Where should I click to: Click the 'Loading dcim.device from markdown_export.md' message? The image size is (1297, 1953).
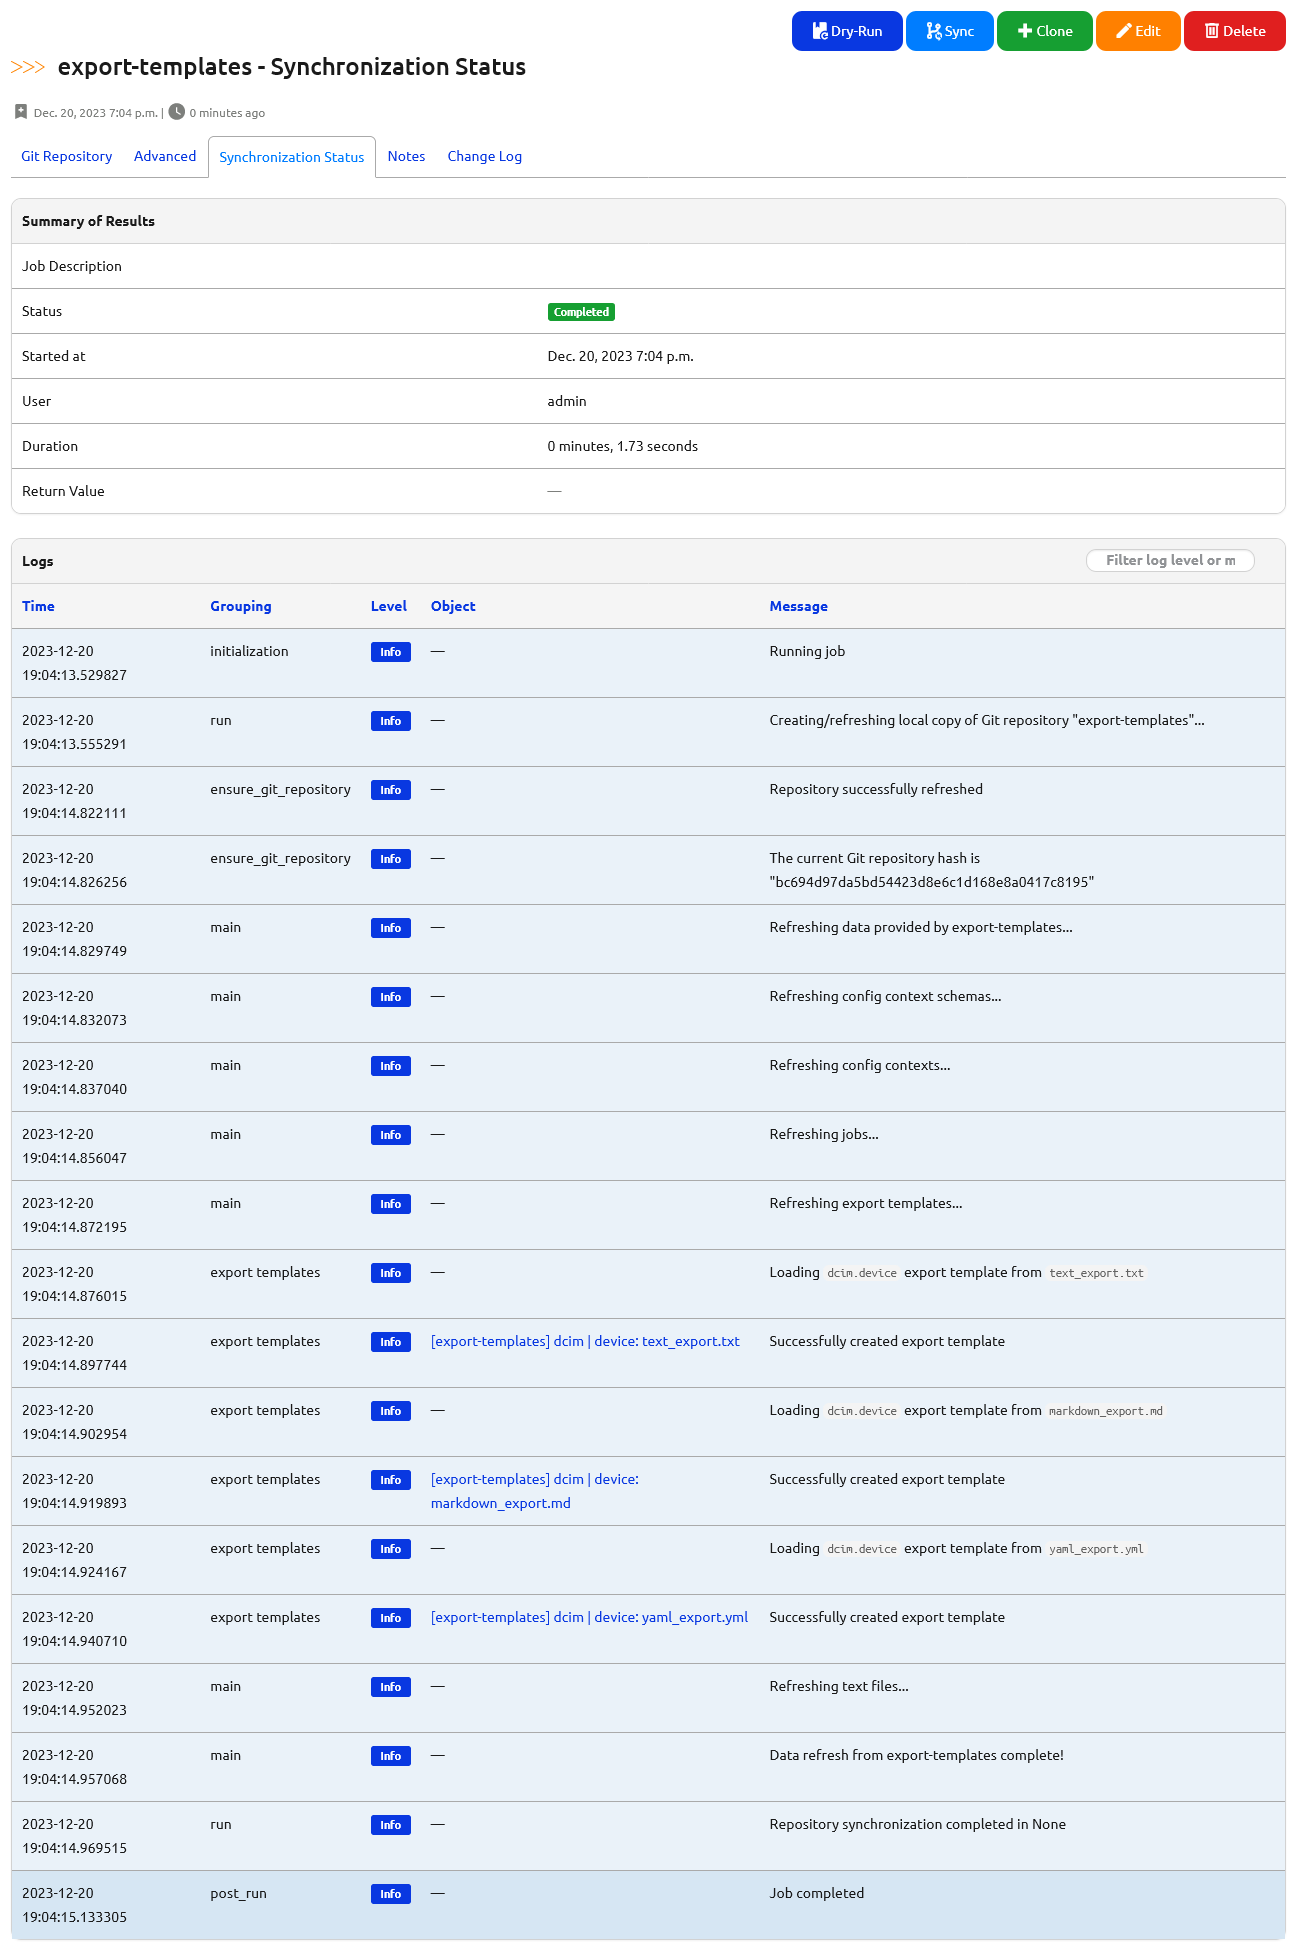(967, 1410)
